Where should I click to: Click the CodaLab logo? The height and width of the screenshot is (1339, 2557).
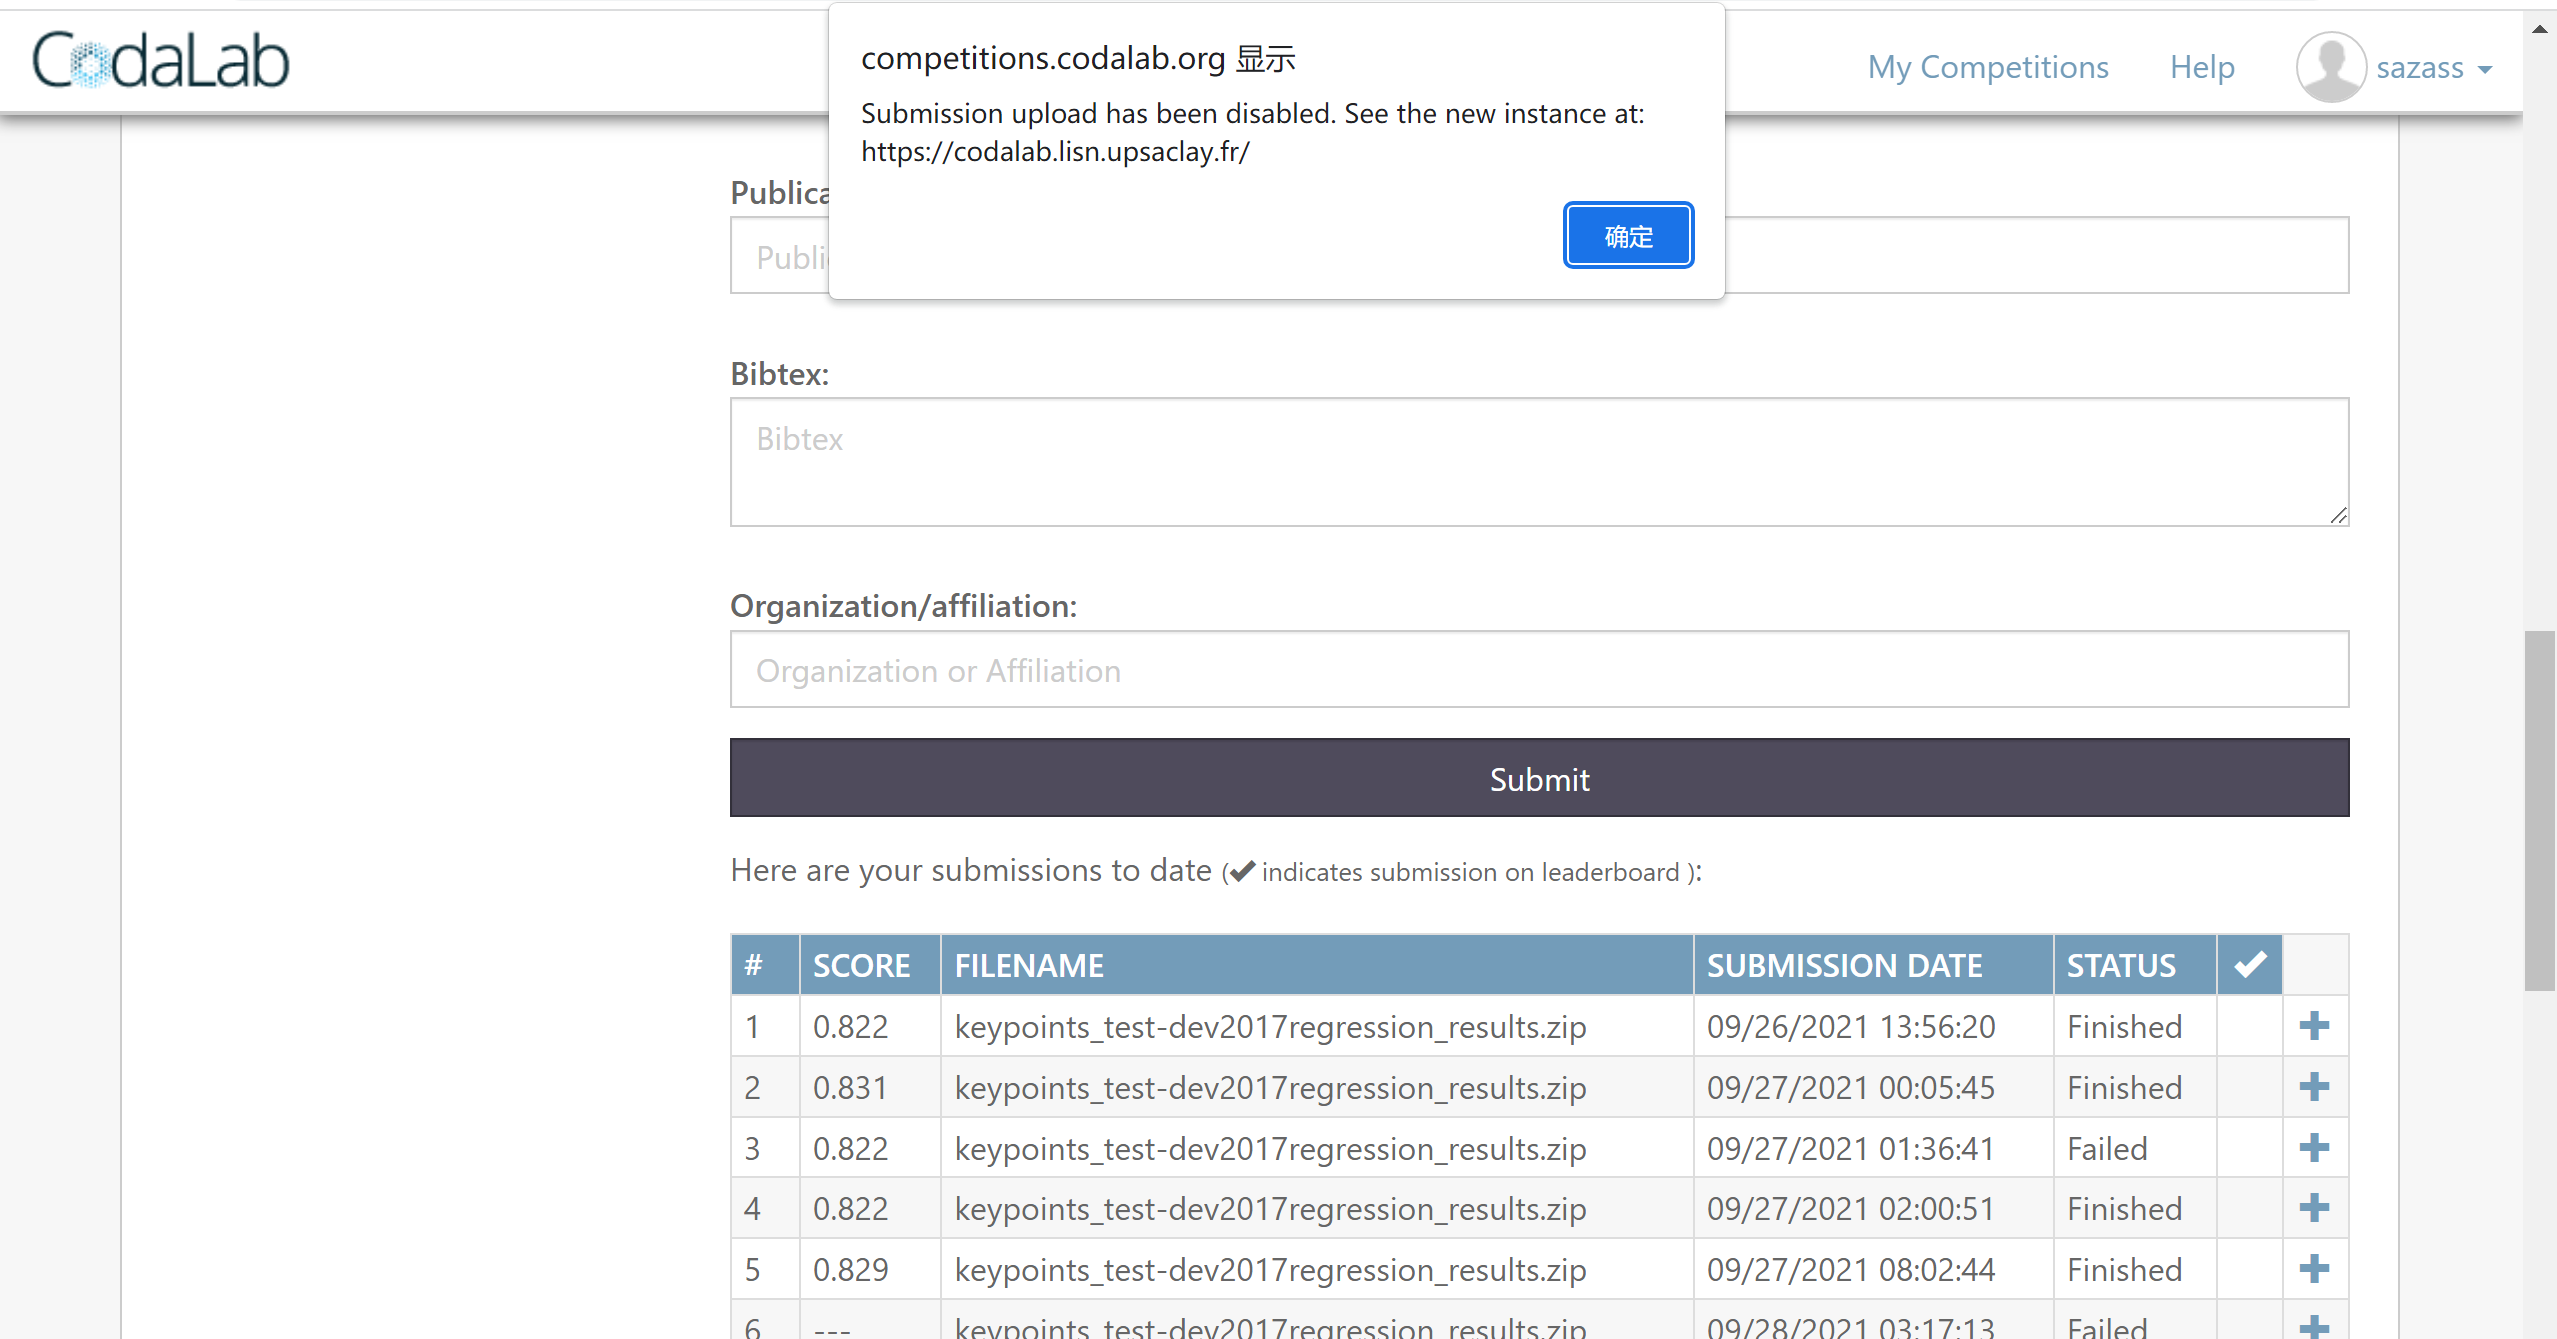tap(160, 61)
